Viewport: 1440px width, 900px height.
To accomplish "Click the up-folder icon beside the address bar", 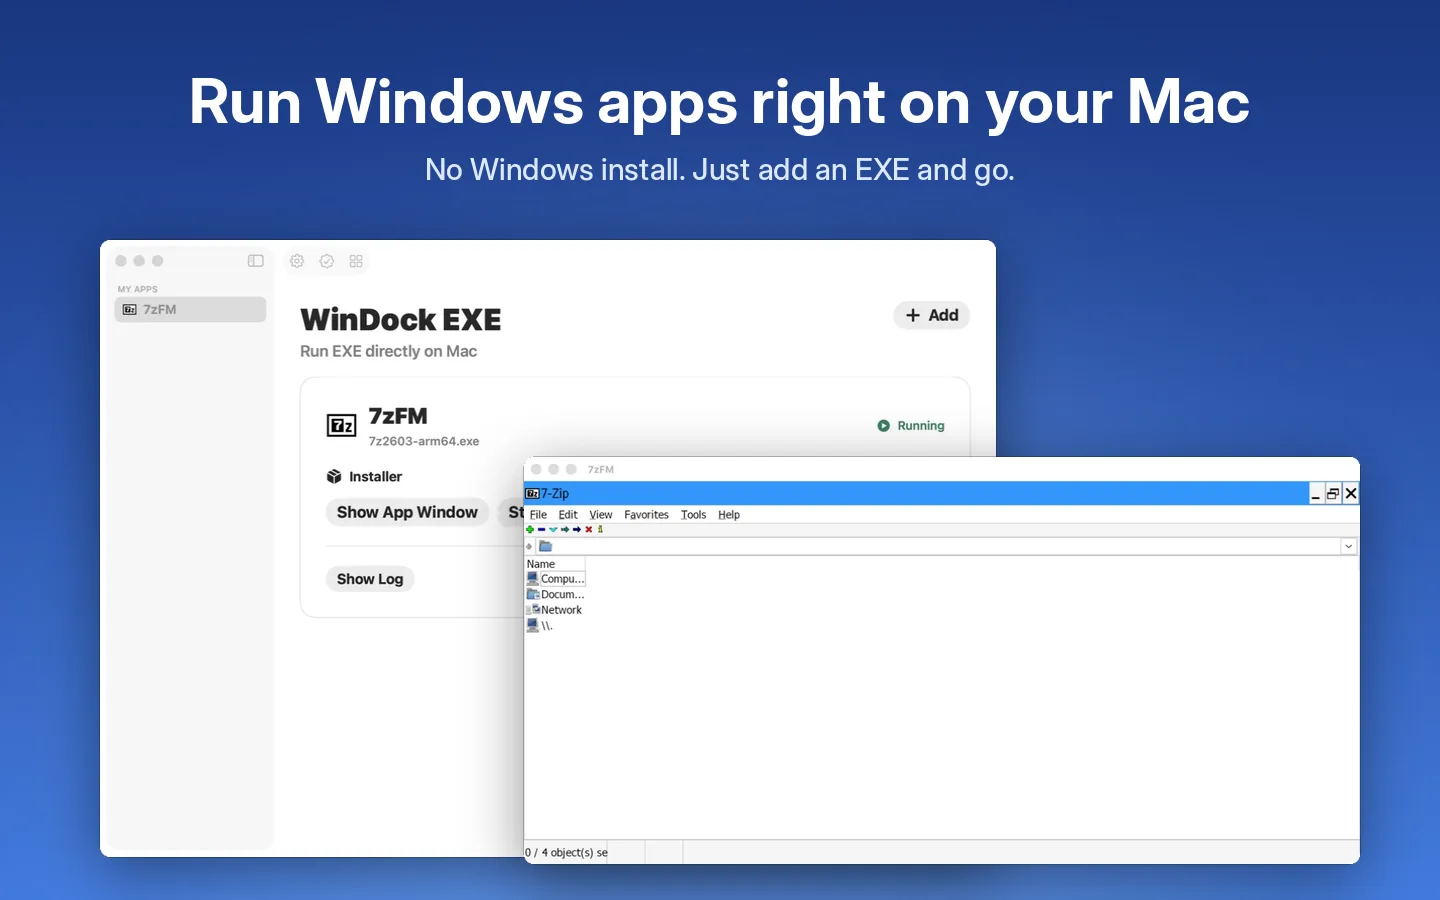I will 529,547.
